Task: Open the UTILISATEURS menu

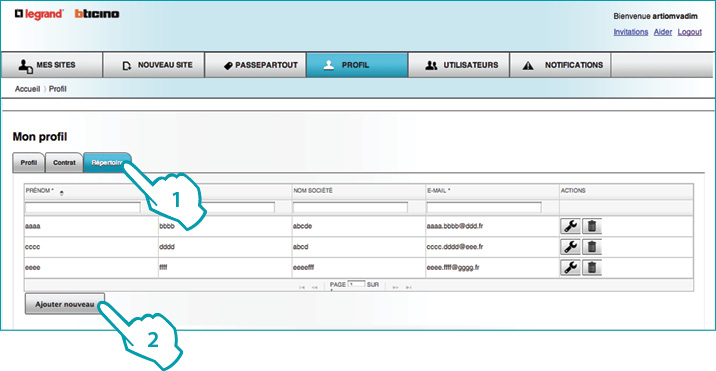Action: click(x=459, y=65)
